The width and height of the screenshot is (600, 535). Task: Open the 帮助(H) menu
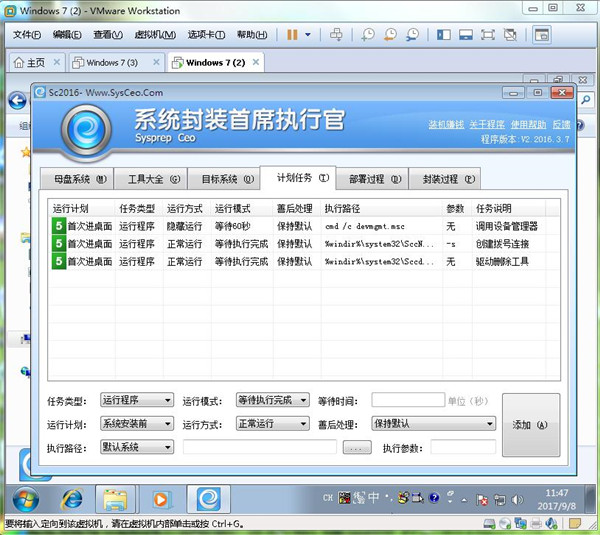pos(252,35)
